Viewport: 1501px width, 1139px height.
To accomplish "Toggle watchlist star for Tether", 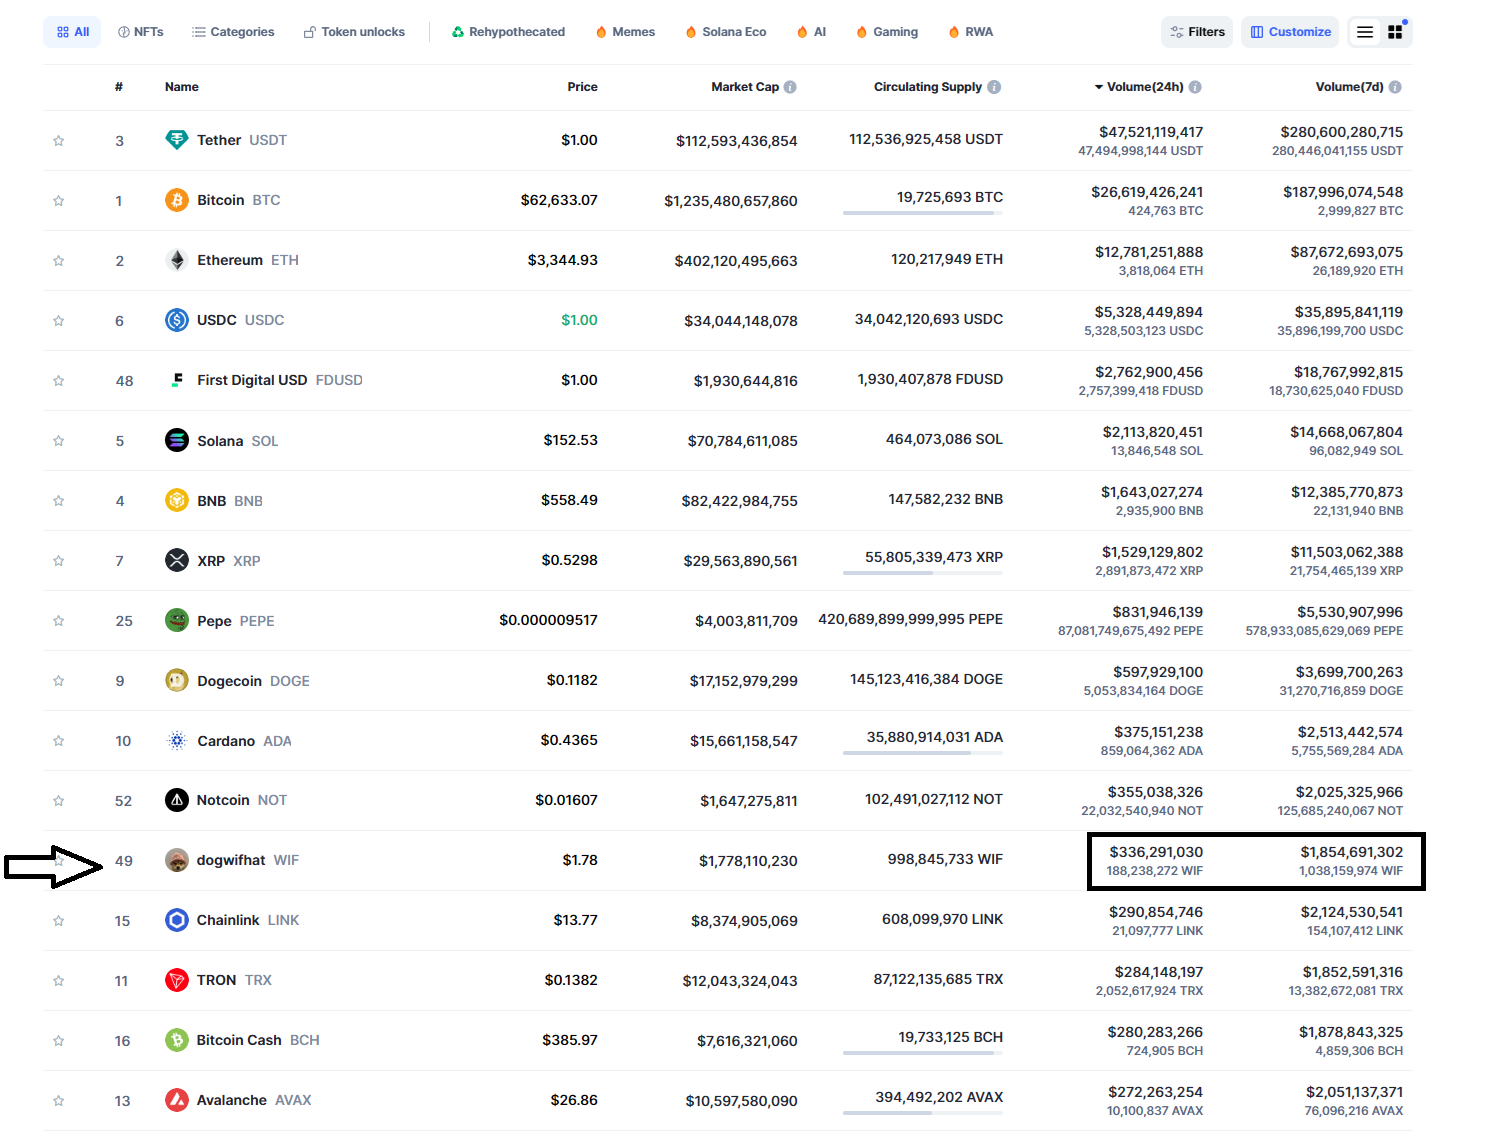I will (58, 141).
